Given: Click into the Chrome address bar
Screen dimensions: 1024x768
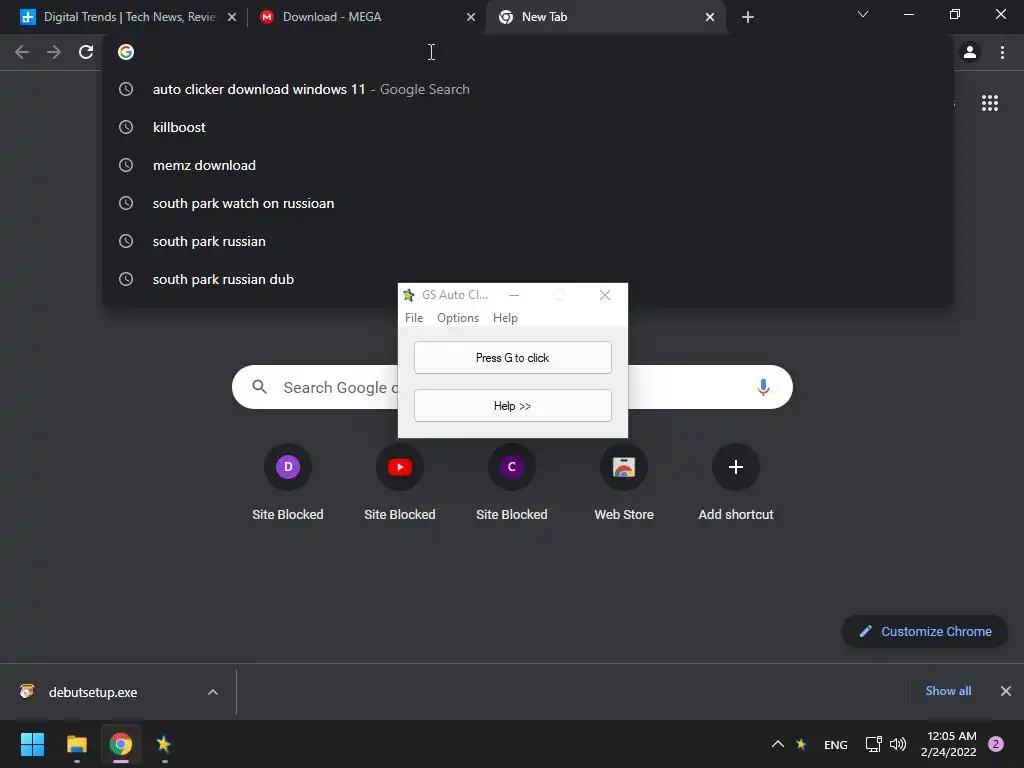Looking at the screenshot, I should pyautogui.click(x=528, y=52).
